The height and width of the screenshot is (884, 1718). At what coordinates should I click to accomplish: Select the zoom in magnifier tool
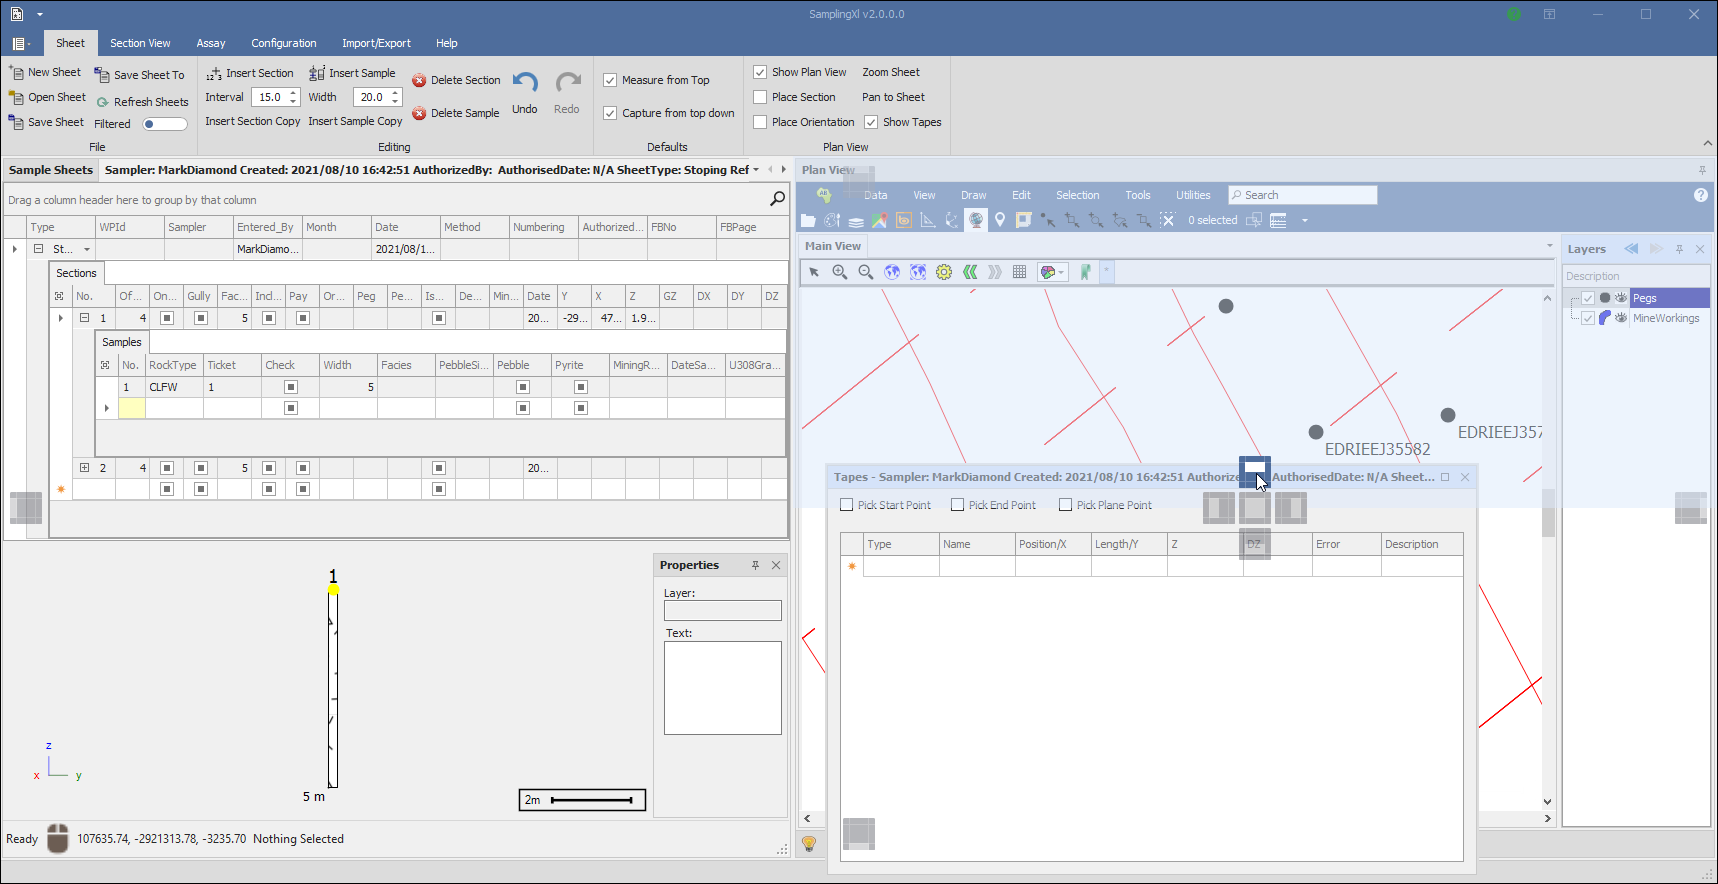(x=840, y=272)
